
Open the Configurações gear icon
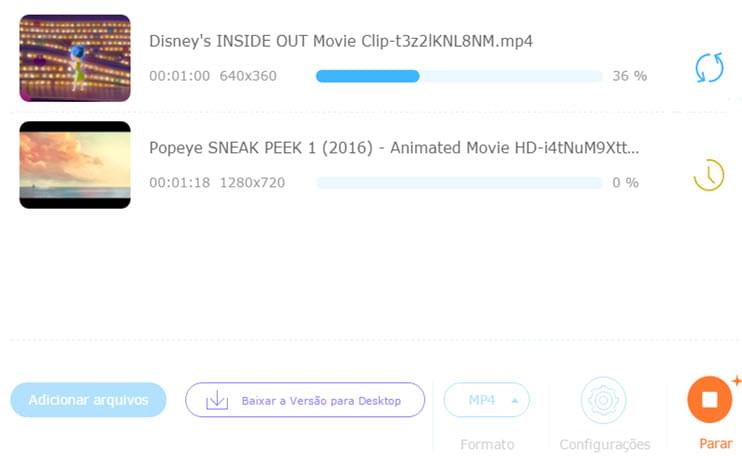coord(603,401)
